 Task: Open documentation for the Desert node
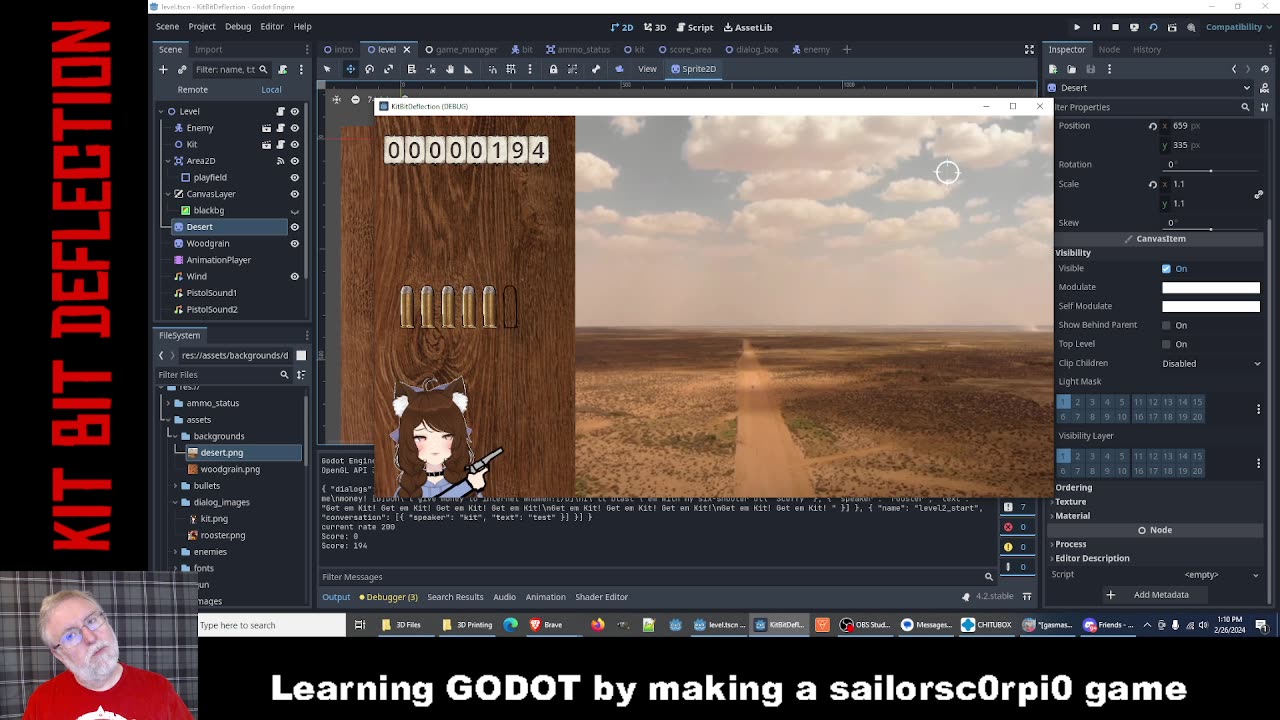click(x=1264, y=88)
